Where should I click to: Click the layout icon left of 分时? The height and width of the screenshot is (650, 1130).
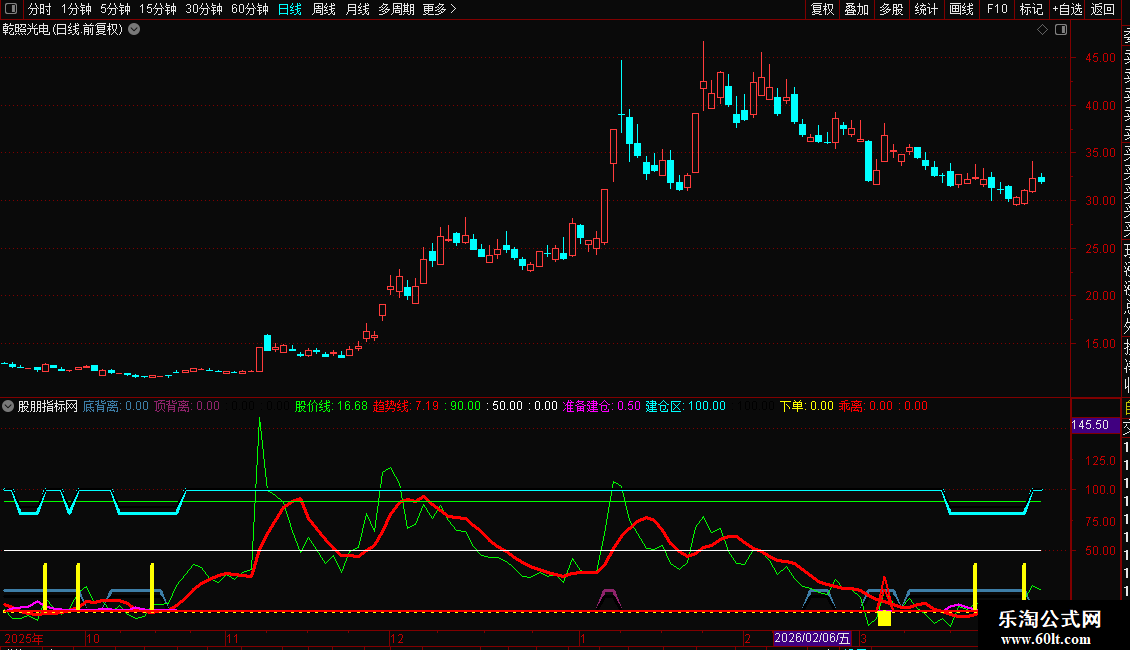12,9
